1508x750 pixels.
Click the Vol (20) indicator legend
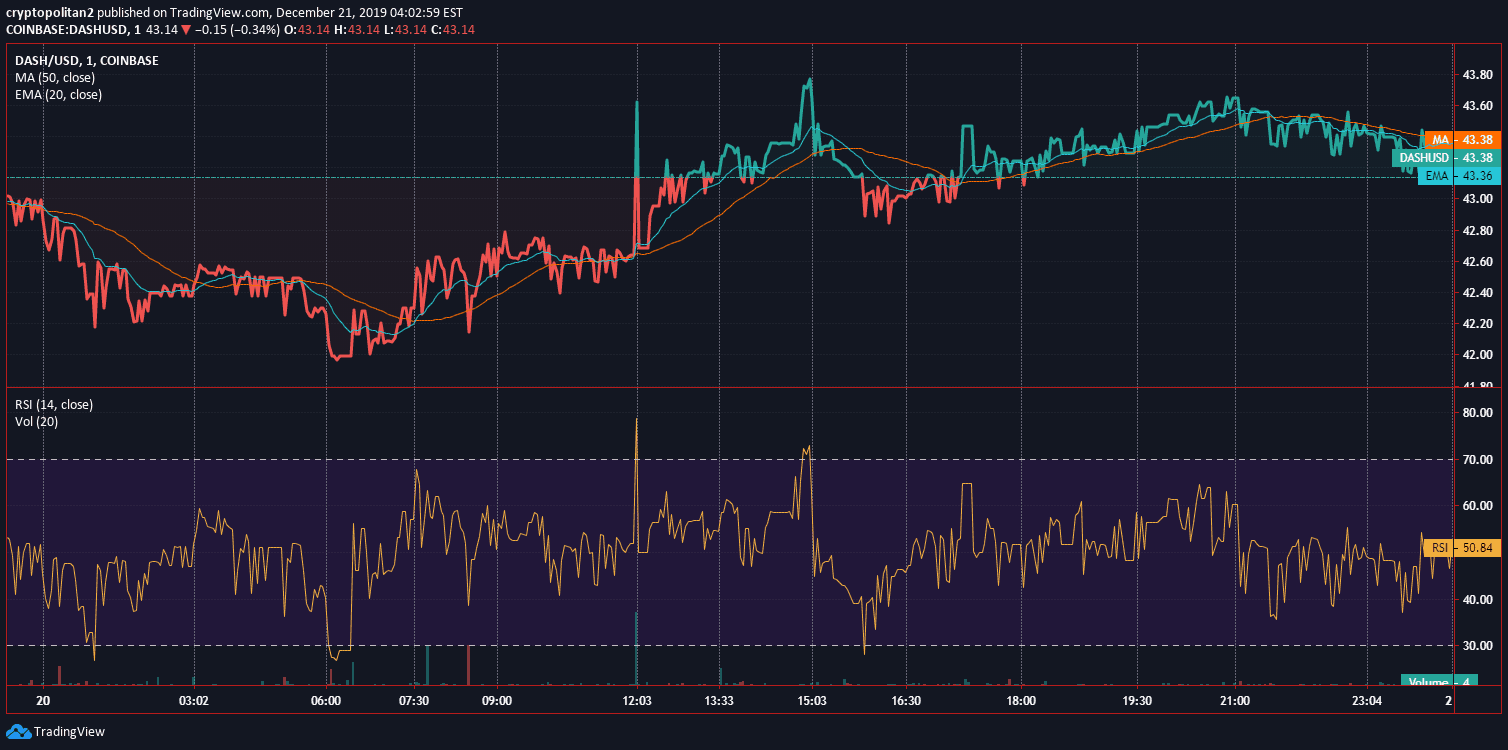click(37, 422)
